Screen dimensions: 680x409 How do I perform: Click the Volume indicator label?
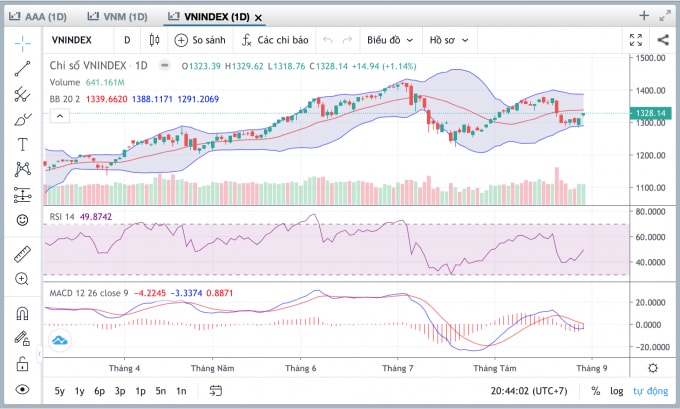(x=65, y=82)
